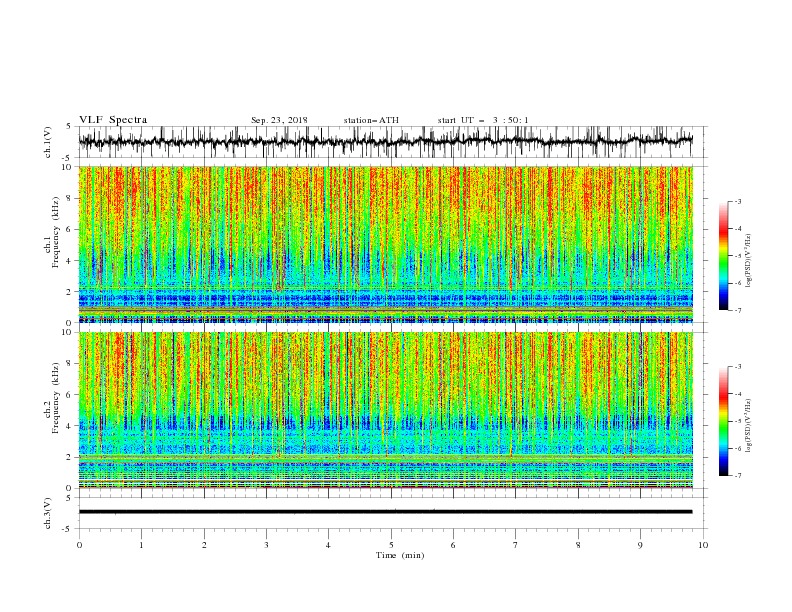The width and height of the screenshot is (792, 612).
Task: Click the "station=ATH" header label
Action: pos(371,120)
